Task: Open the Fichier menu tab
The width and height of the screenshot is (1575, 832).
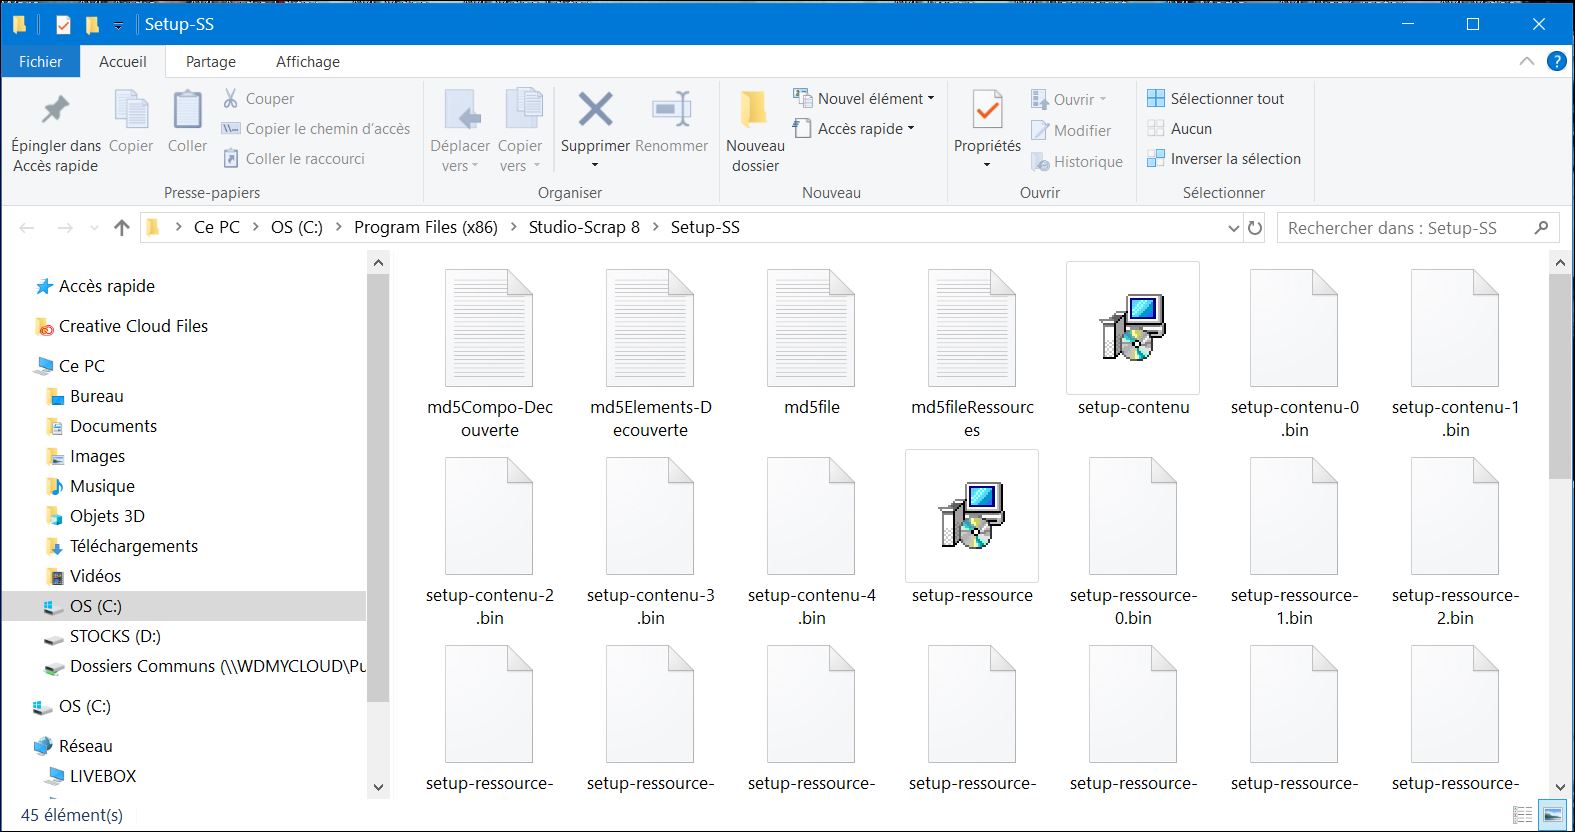Action: point(40,61)
